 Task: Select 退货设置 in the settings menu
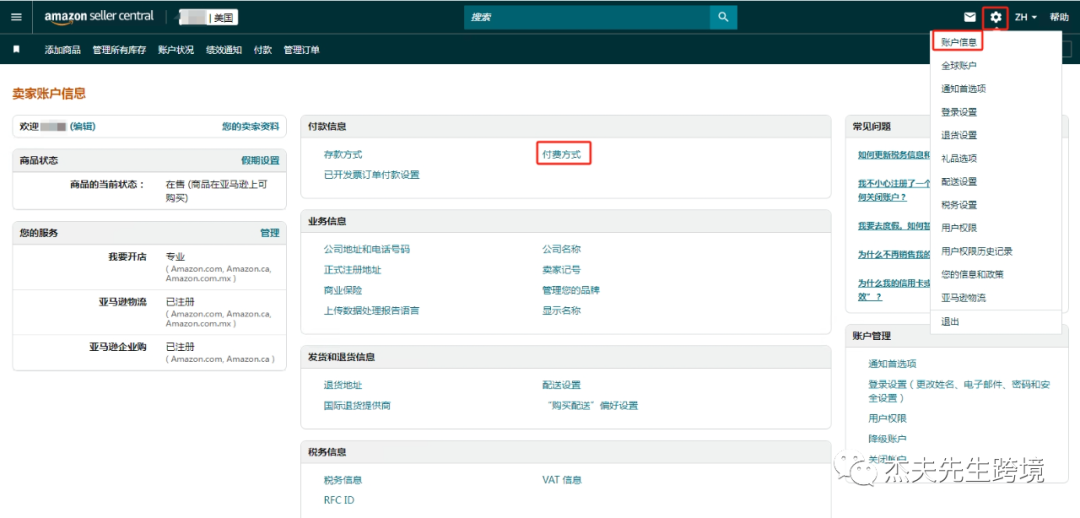pyautogui.click(x=959, y=135)
